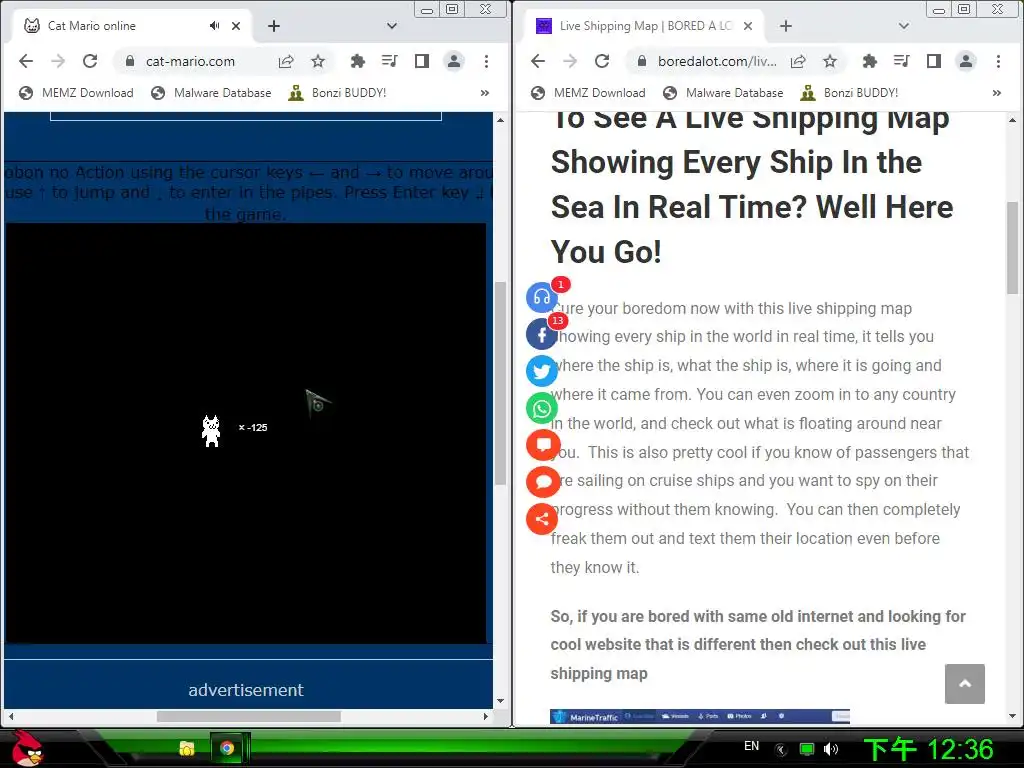This screenshot has height=768, width=1024.
Task: Close the Live Shipping Map tab
Action: pos(748,26)
